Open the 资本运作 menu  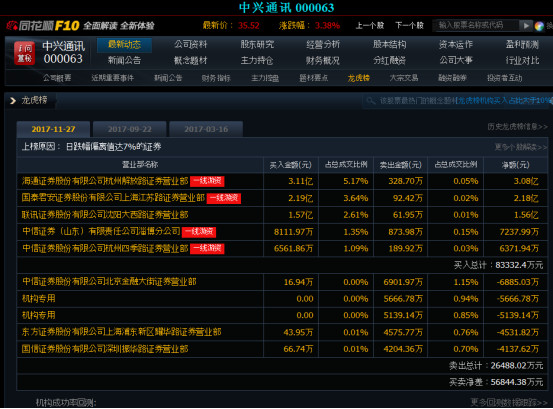(x=456, y=45)
